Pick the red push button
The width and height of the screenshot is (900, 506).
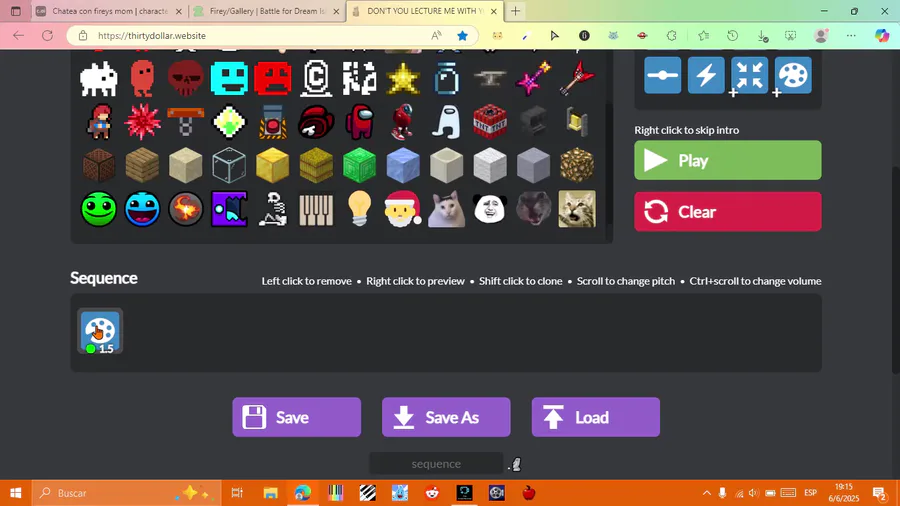[x=273, y=122]
